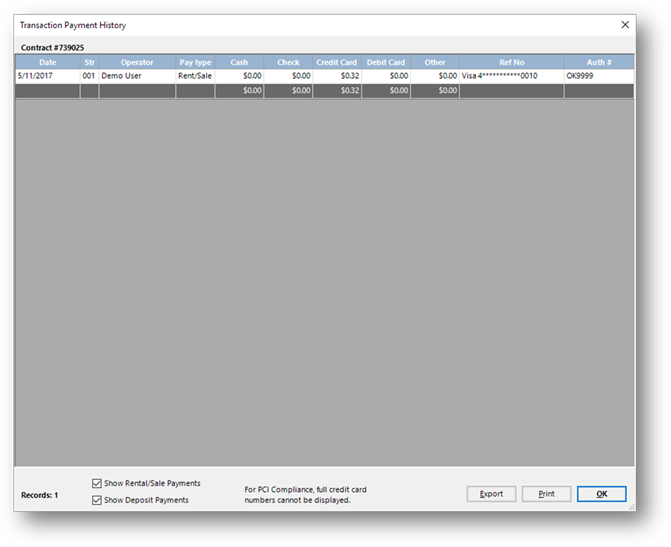Click the Auth # column header
Screen dimensions: 671x547
point(598,62)
